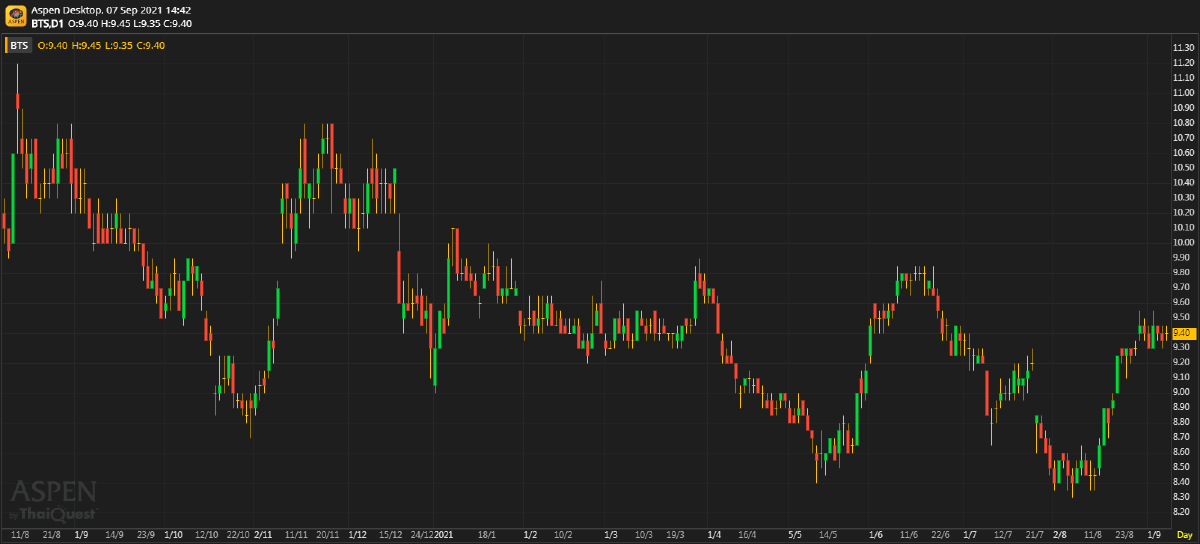
Task: Click the 2/11 date axis label
Action: [263, 535]
